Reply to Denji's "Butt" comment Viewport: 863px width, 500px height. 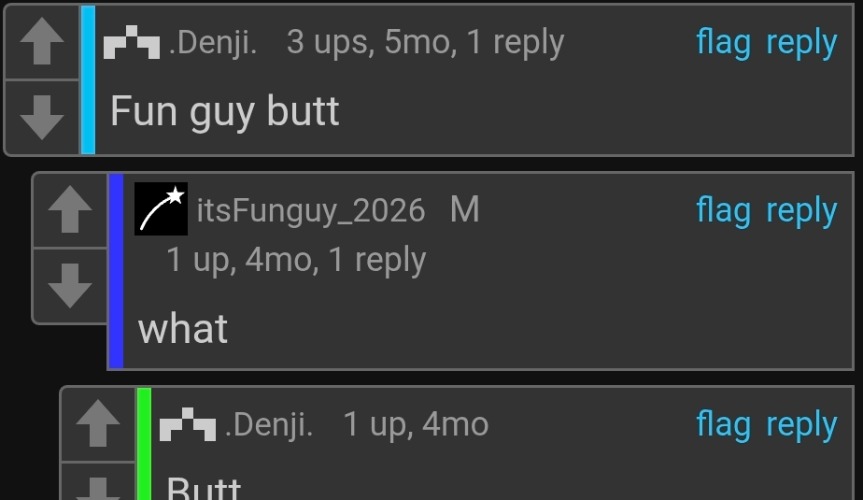801,425
